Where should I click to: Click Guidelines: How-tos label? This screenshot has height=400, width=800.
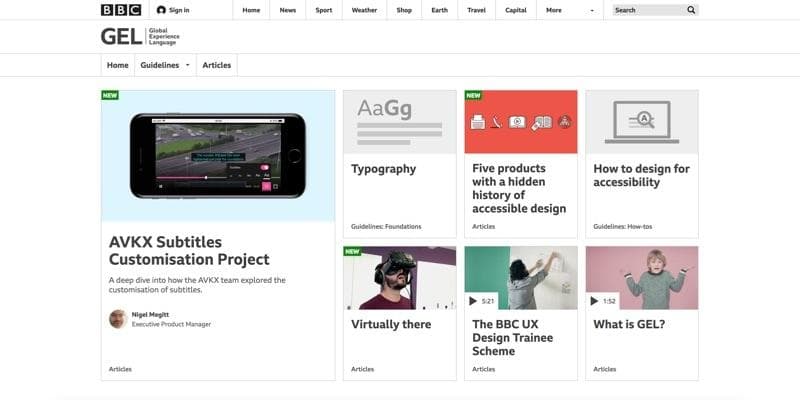pyautogui.click(x=622, y=227)
